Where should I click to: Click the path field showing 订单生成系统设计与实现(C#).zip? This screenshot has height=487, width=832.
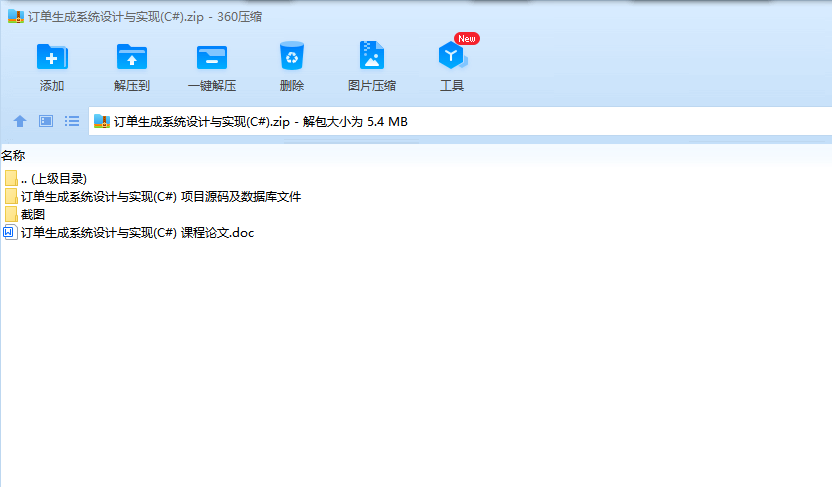click(460, 121)
